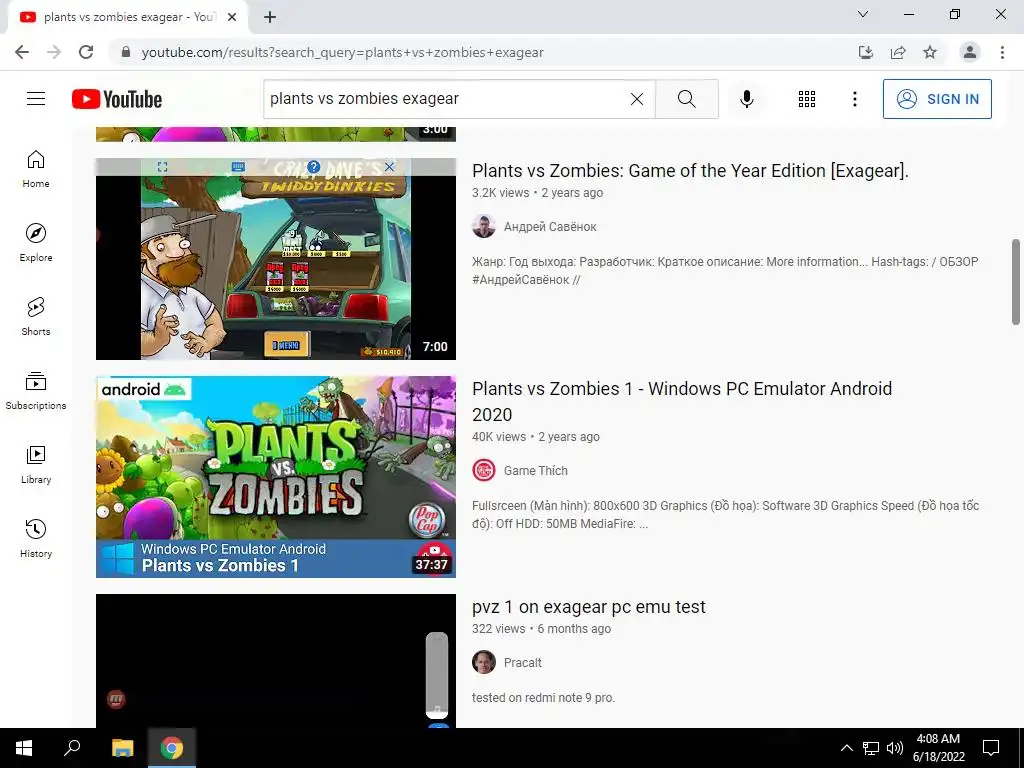Open the YouTube hamburger guide menu
The image size is (1024, 768).
point(36,99)
